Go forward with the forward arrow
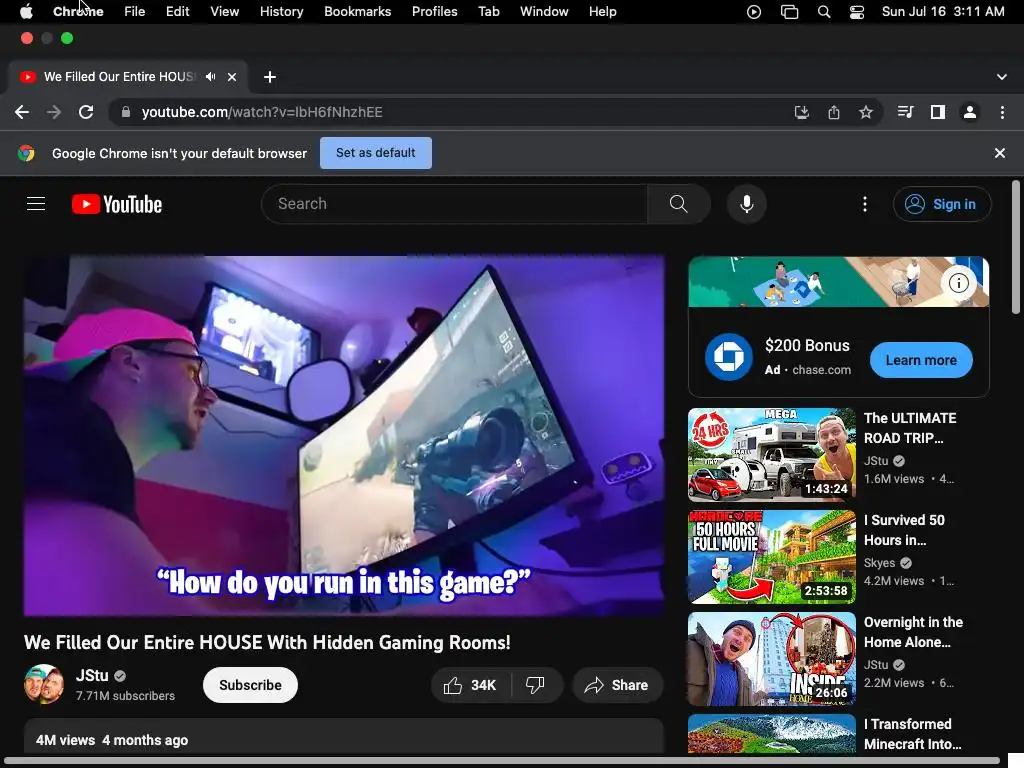 [x=54, y=112]
